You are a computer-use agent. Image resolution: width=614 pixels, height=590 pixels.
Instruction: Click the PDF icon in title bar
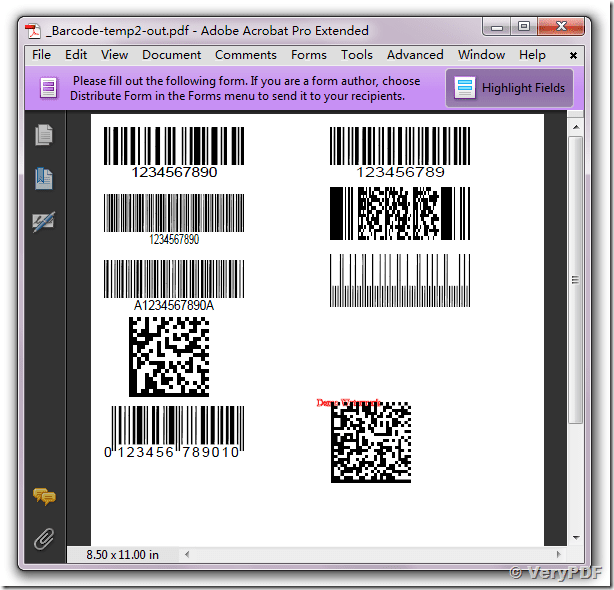[33, 31]
